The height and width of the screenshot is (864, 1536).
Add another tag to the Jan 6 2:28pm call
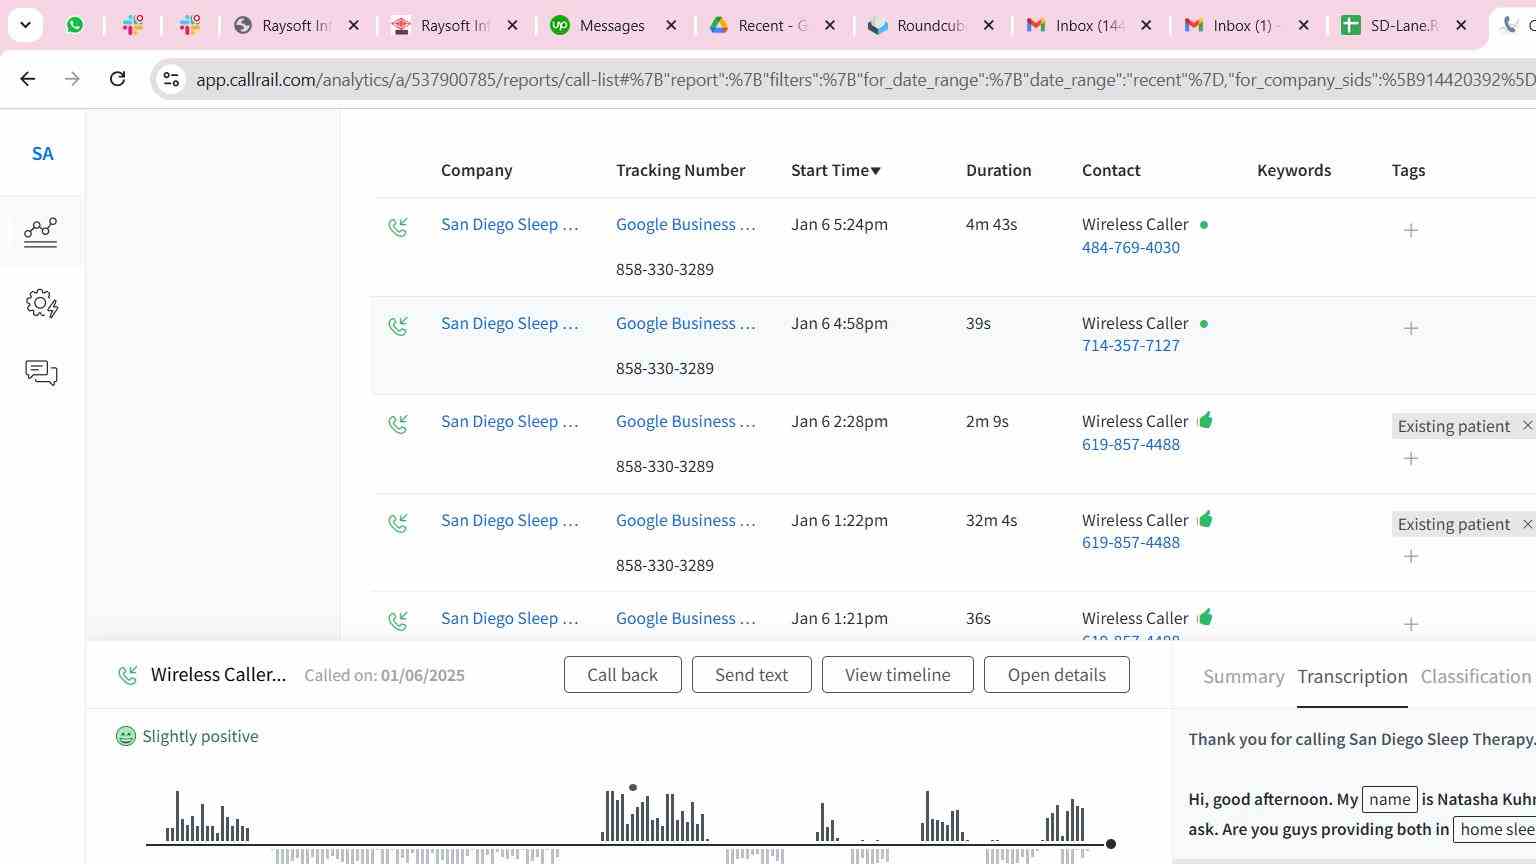tap(1411, 459)
